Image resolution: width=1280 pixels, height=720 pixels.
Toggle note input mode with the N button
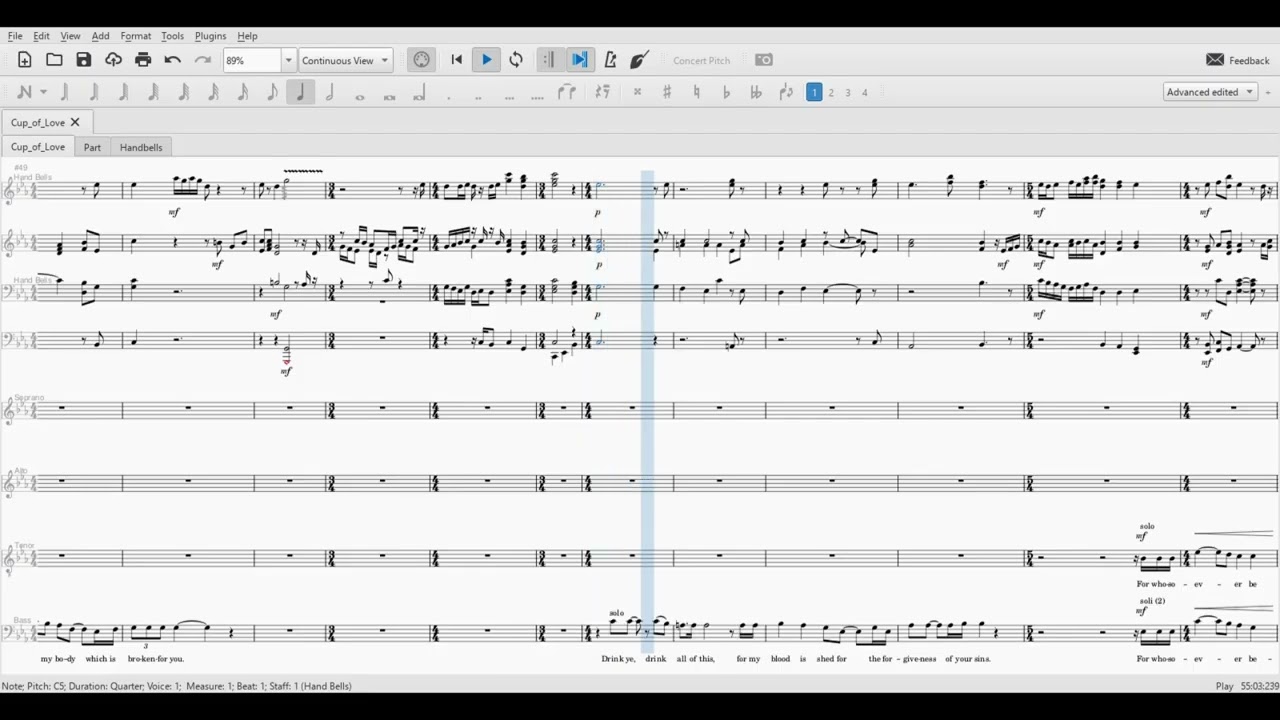(x=25, y=92)
